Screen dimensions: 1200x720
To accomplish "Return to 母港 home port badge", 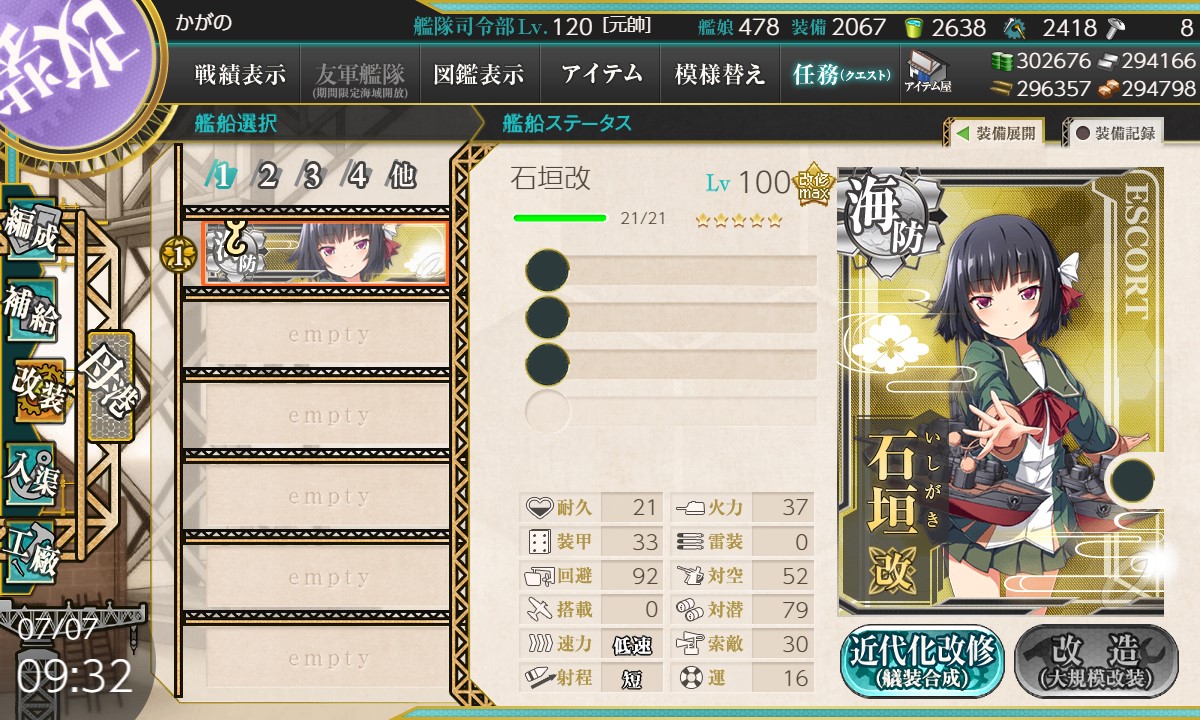I will (108, 386).
